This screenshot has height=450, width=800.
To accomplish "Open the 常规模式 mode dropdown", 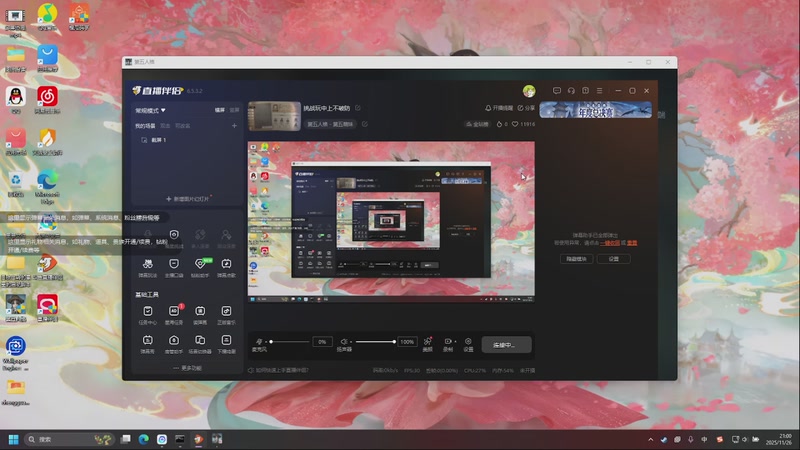I will [150, 110].
